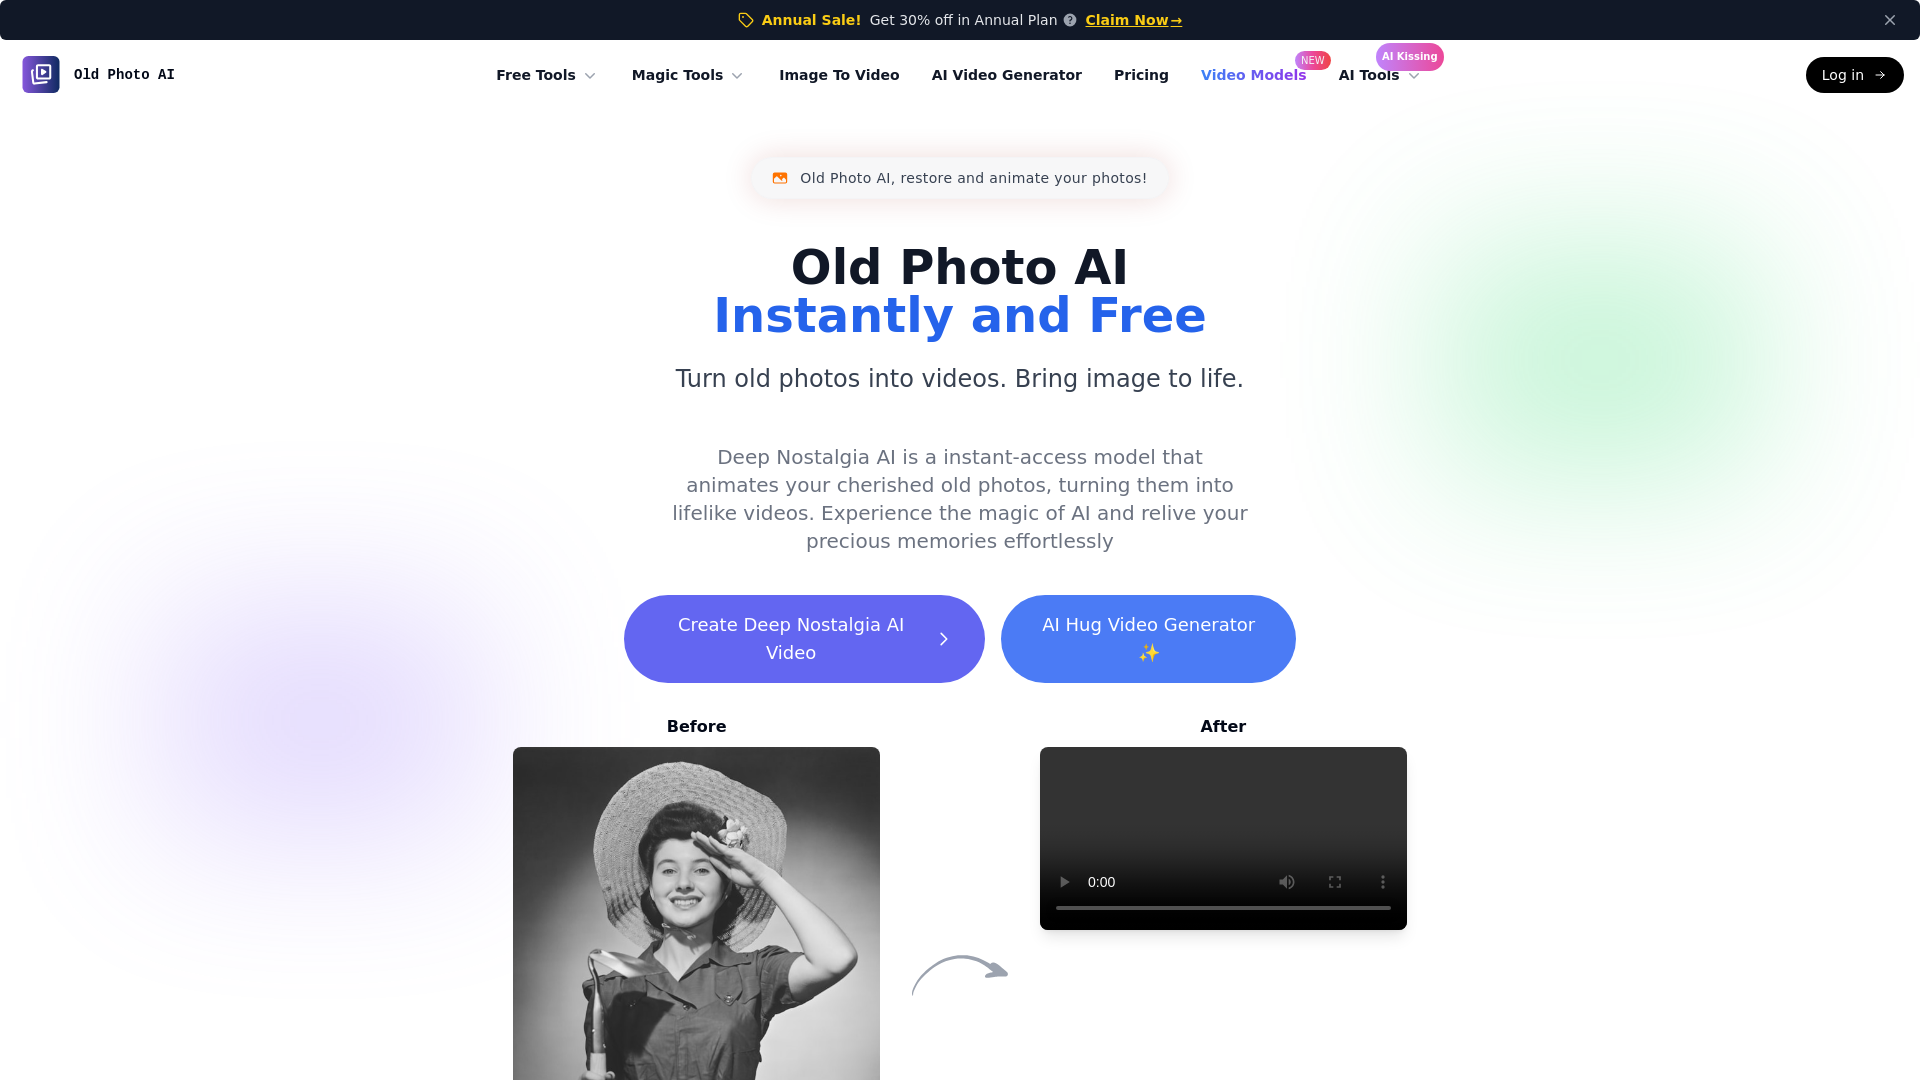Click the more options icon on After video
Viewport: 1920px width, 1080px height.
(x=1382, y=882)
